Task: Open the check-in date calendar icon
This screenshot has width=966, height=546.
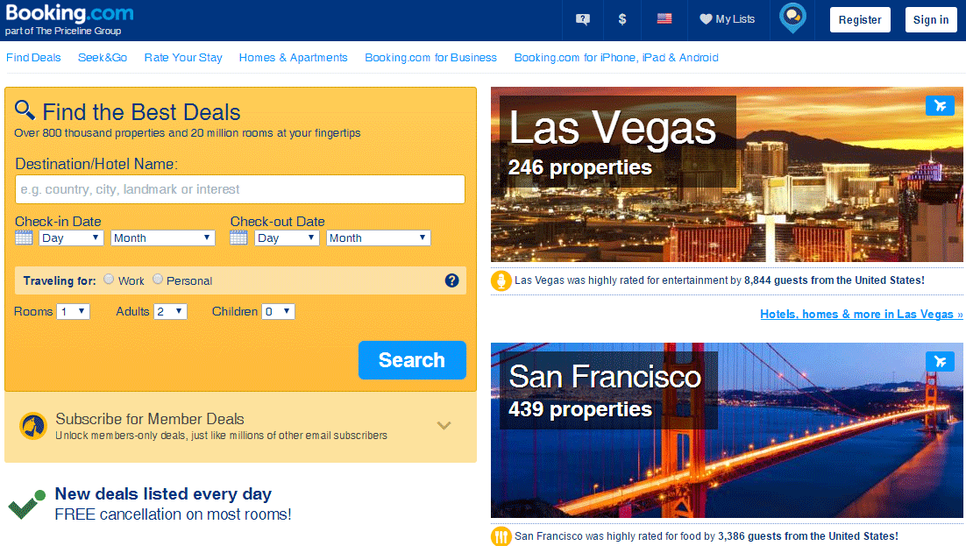Action: [24, 238]
